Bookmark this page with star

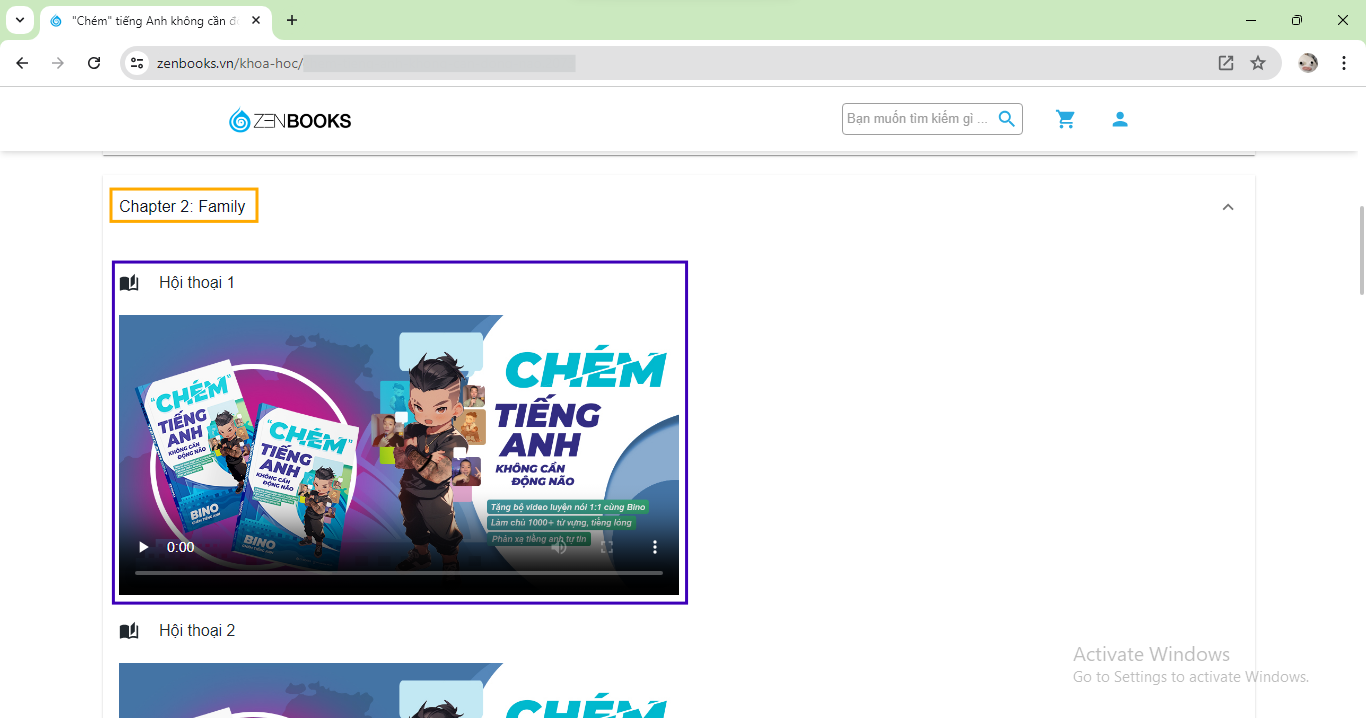pos(1258,63)
